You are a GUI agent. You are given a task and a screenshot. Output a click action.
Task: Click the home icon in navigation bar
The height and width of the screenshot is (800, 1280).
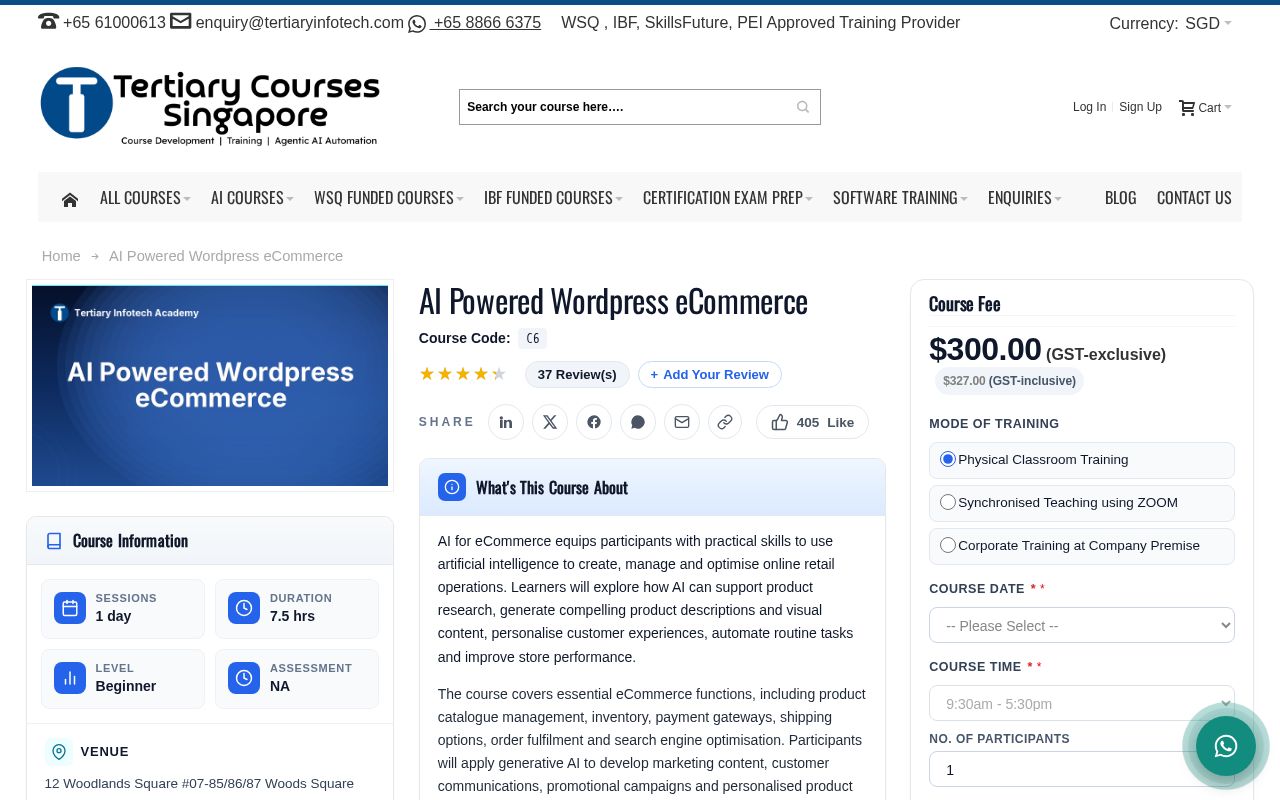70,199
